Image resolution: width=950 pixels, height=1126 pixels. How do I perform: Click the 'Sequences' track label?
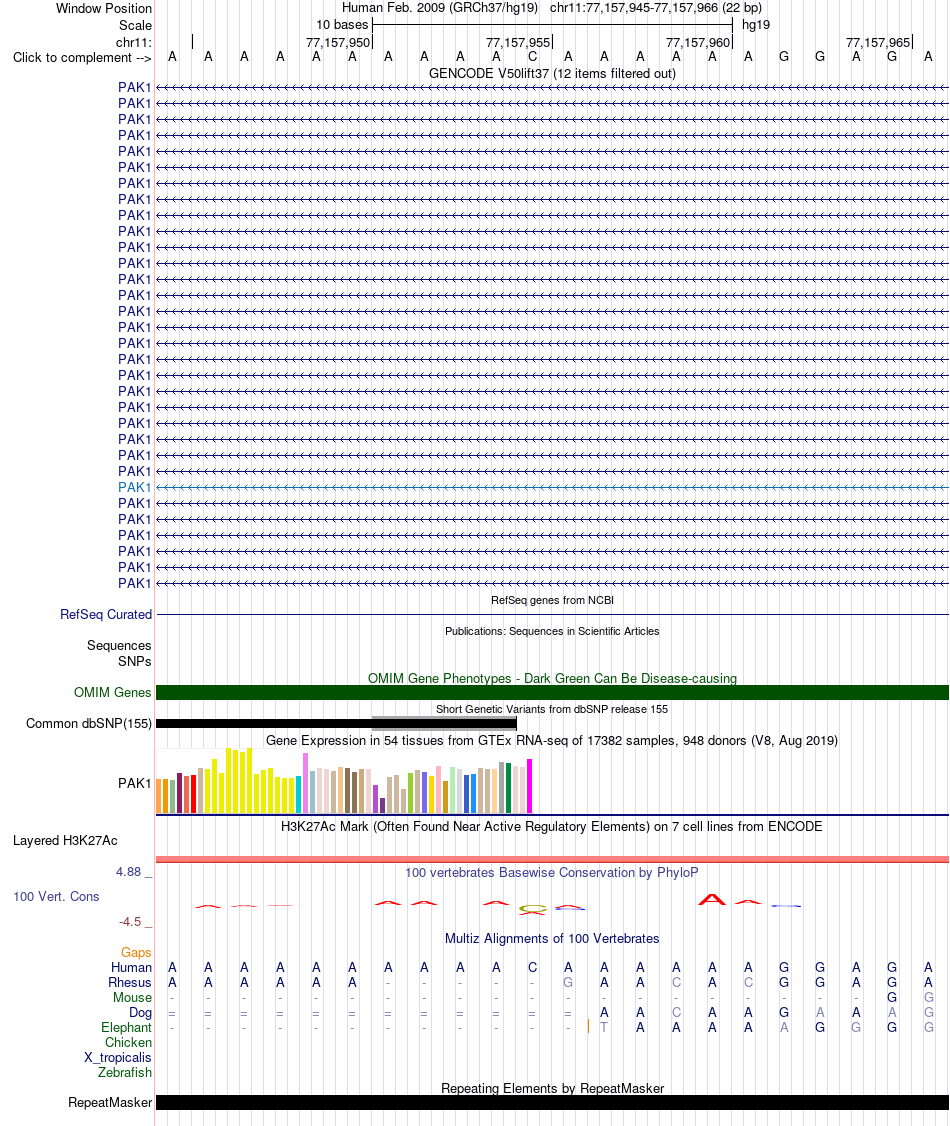tap(119, 646)
